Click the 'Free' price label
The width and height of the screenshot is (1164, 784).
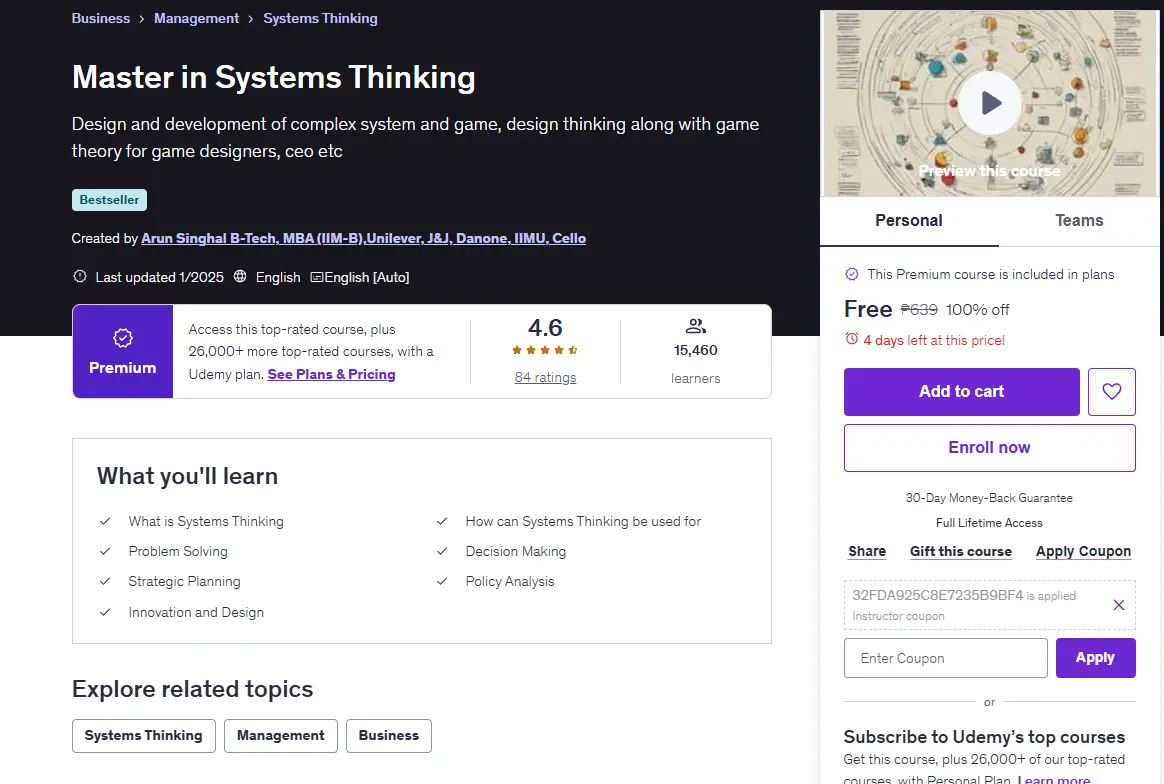click(868, 309)
